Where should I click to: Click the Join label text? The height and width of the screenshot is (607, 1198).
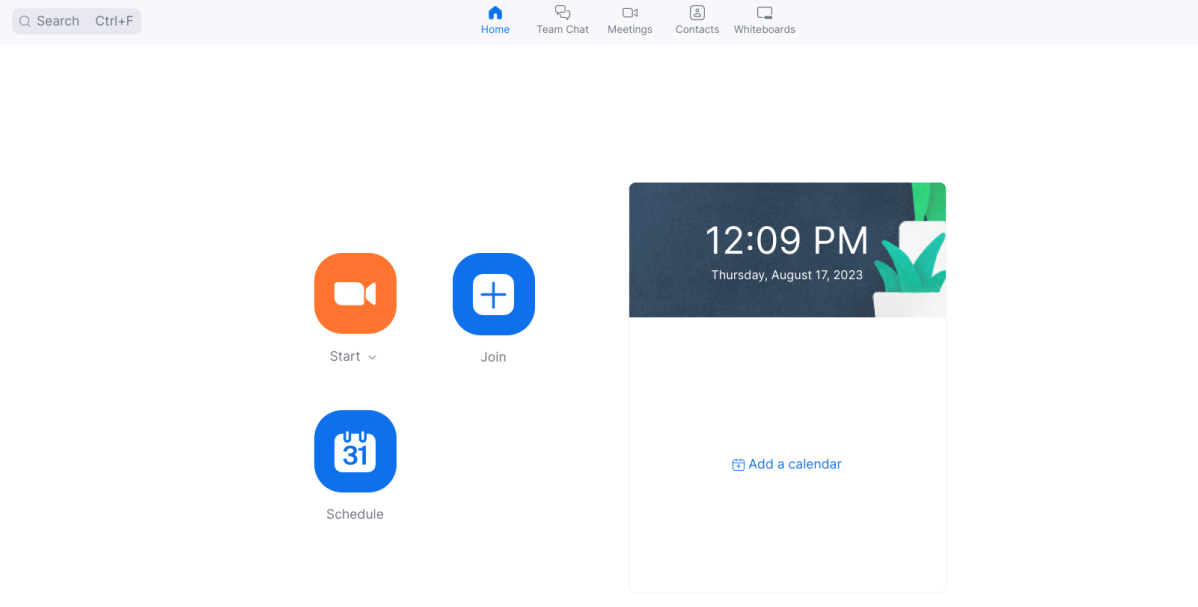tap(494, 357)
